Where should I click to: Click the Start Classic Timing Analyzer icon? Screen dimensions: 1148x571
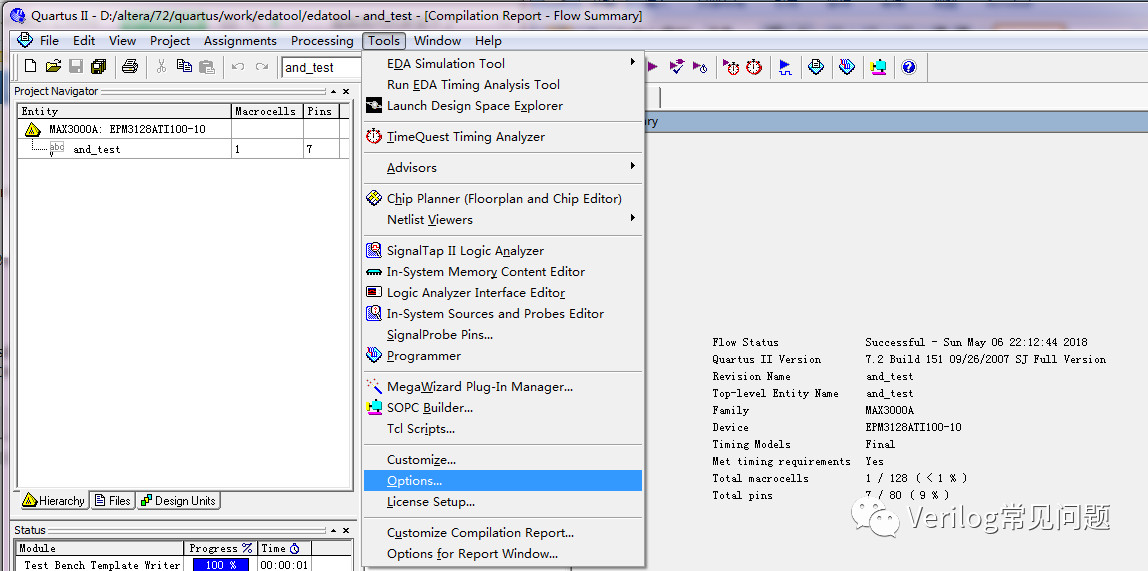[x=700, y=67]
